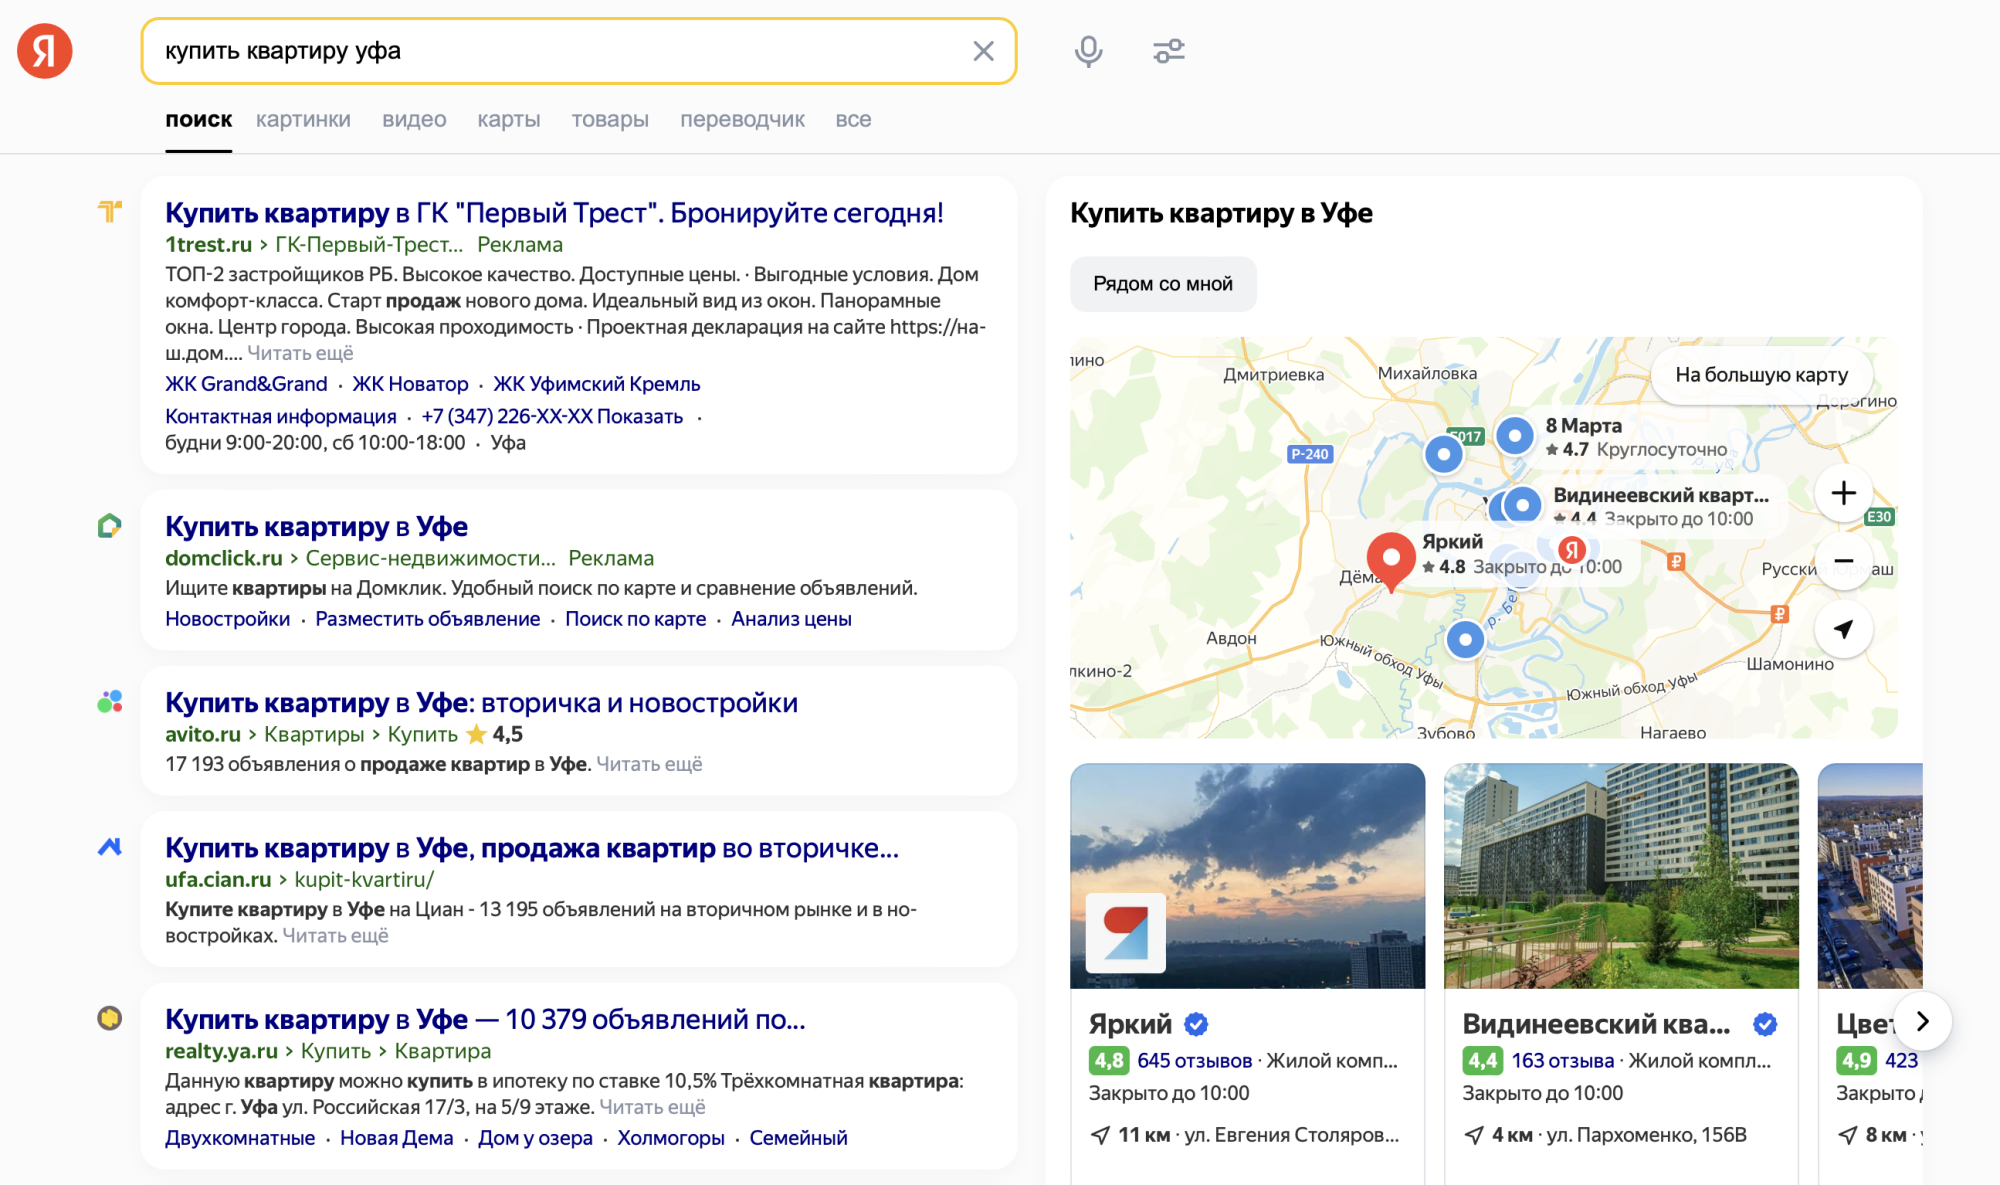2000x1185 pixels.
Task: Click the Domclick favicon
Action: tap(110, 523)
